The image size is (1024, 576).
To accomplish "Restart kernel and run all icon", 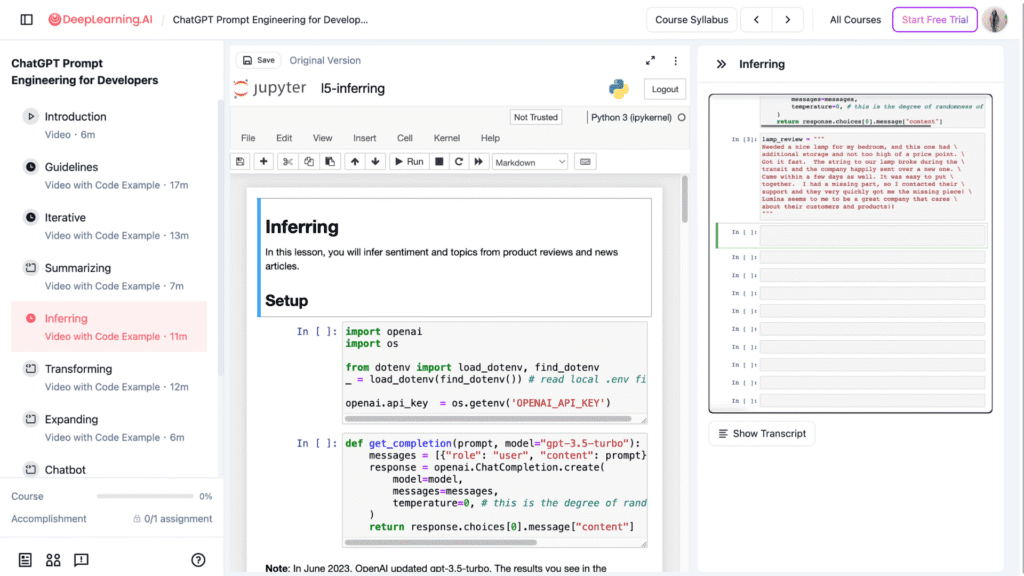I will click(x=479, y=162).
